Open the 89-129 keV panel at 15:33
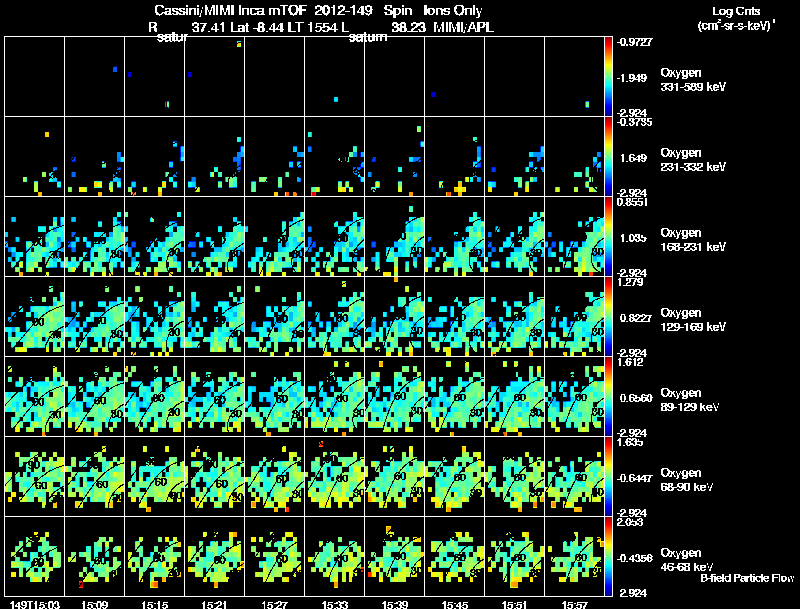 point(335,396)
